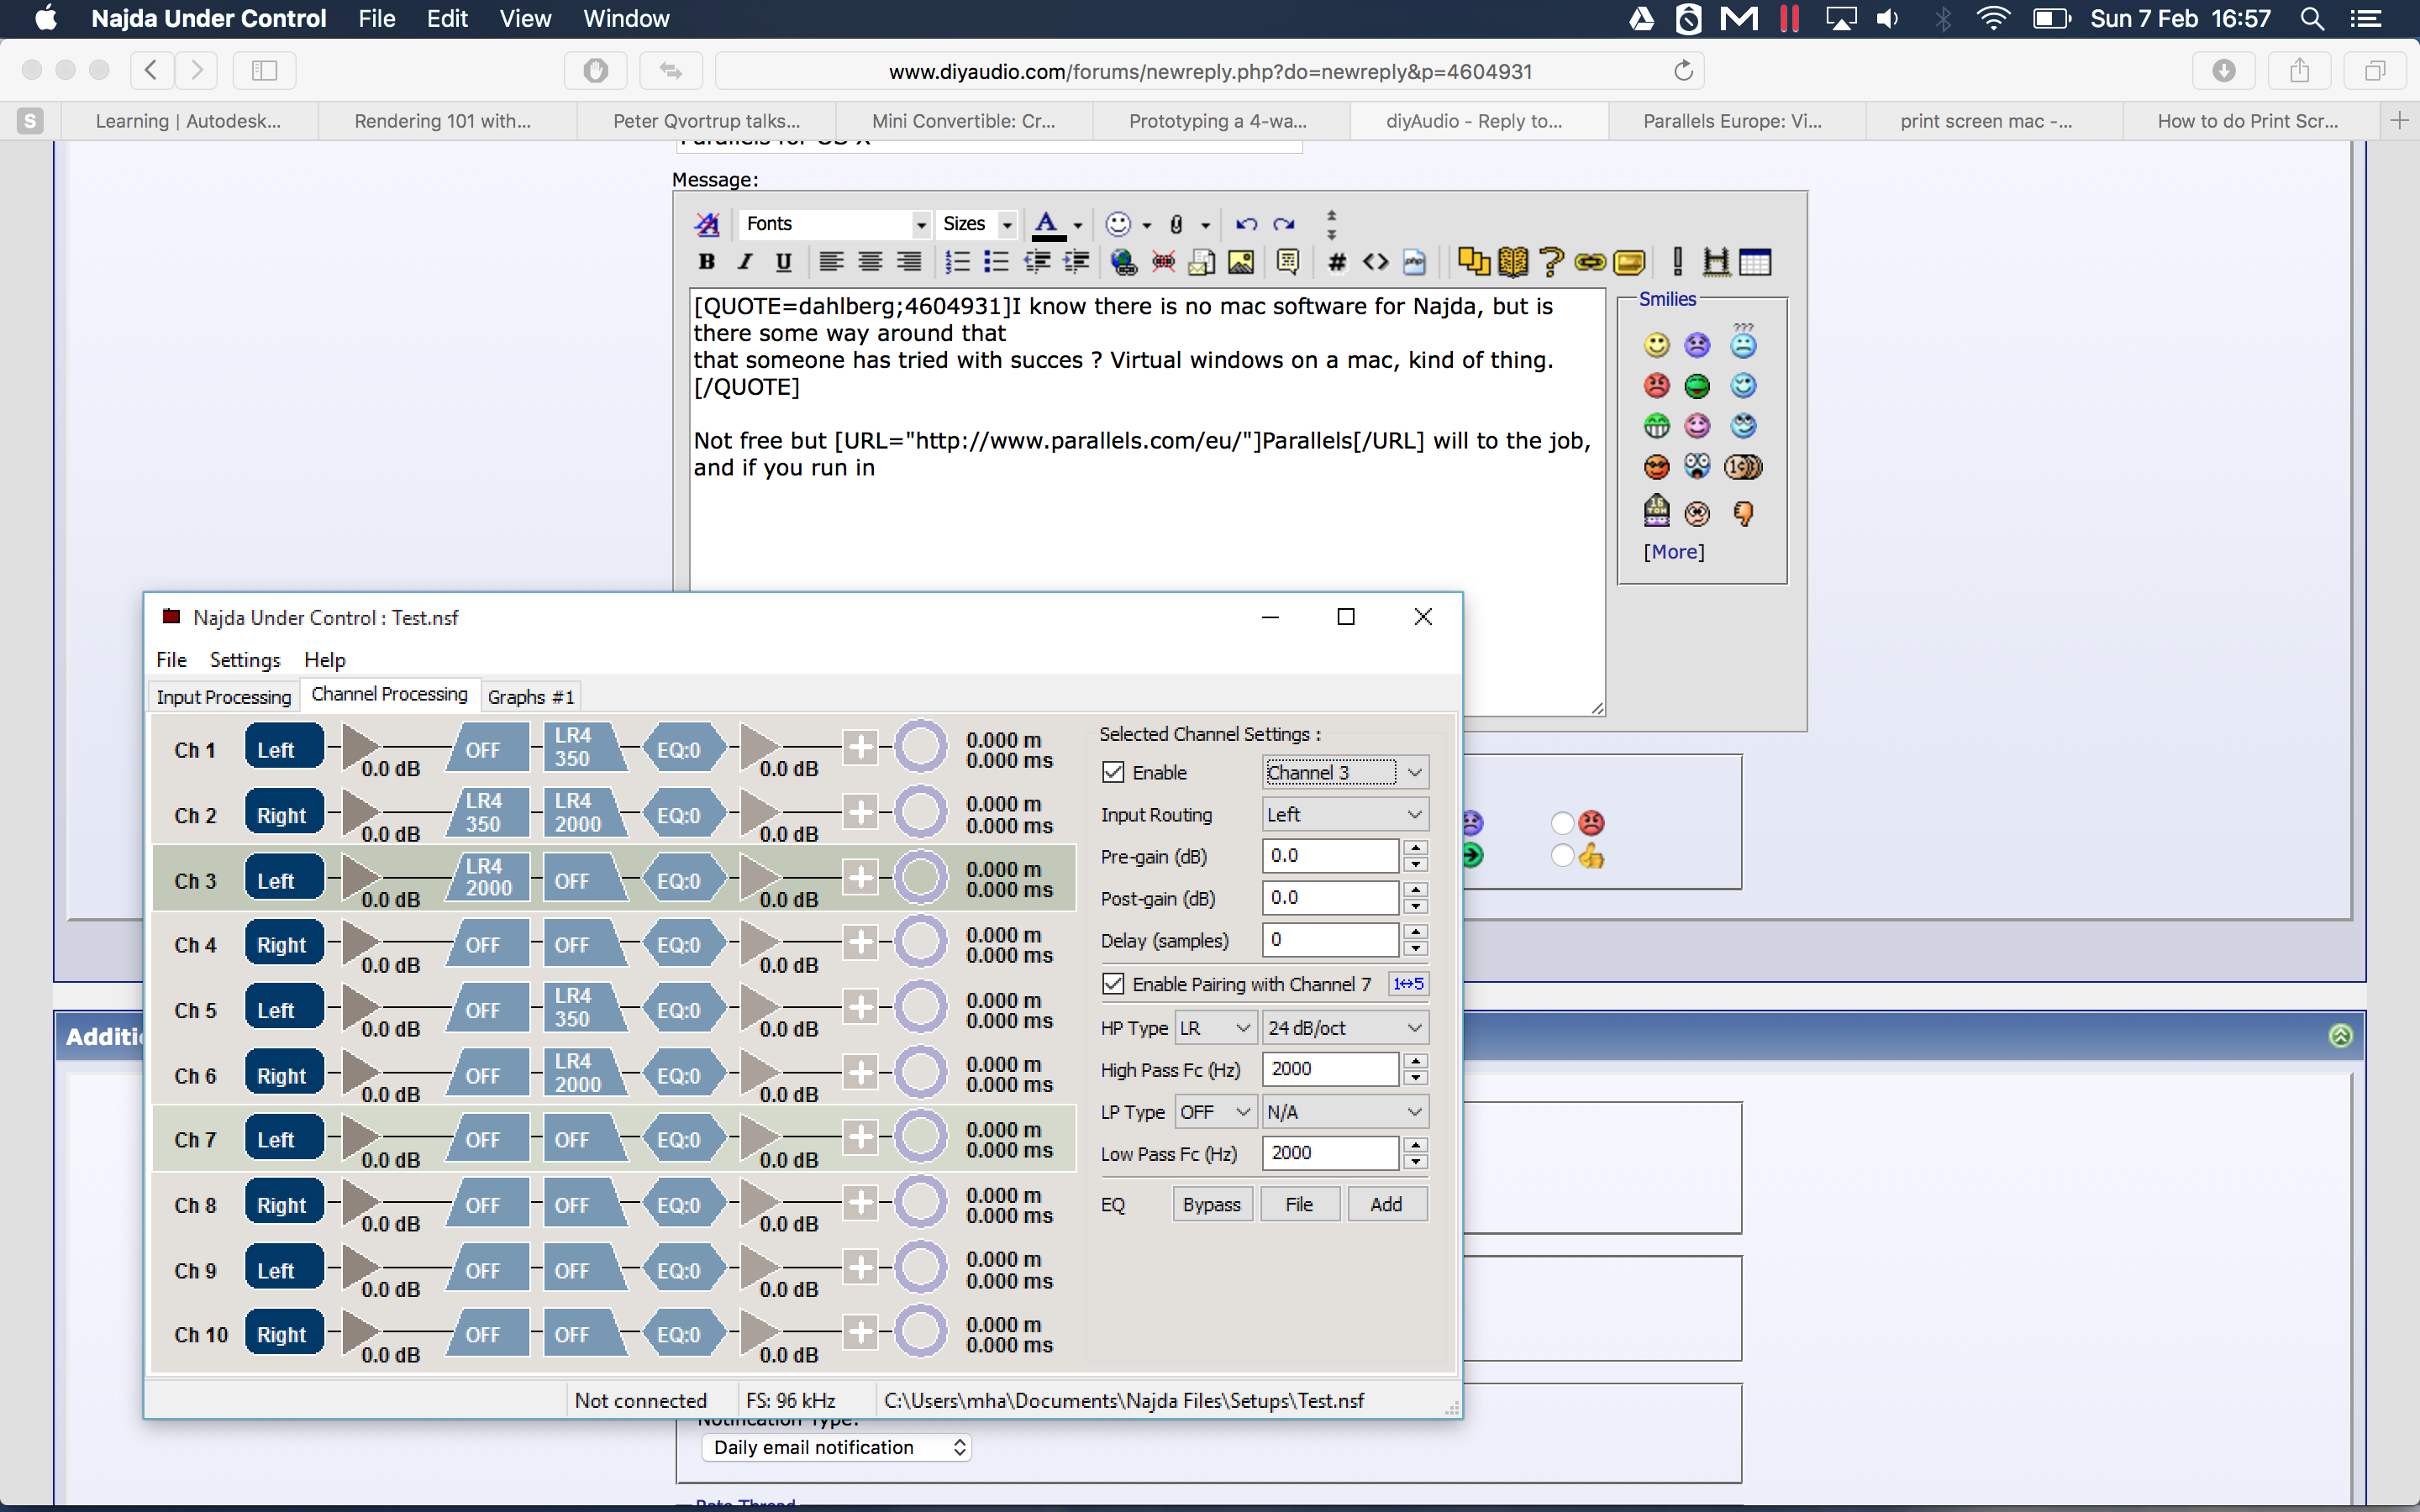Open the Input Routing Left dropdown
The width and height of the screenshot is (2420, 1512).
pos(1345,814)
